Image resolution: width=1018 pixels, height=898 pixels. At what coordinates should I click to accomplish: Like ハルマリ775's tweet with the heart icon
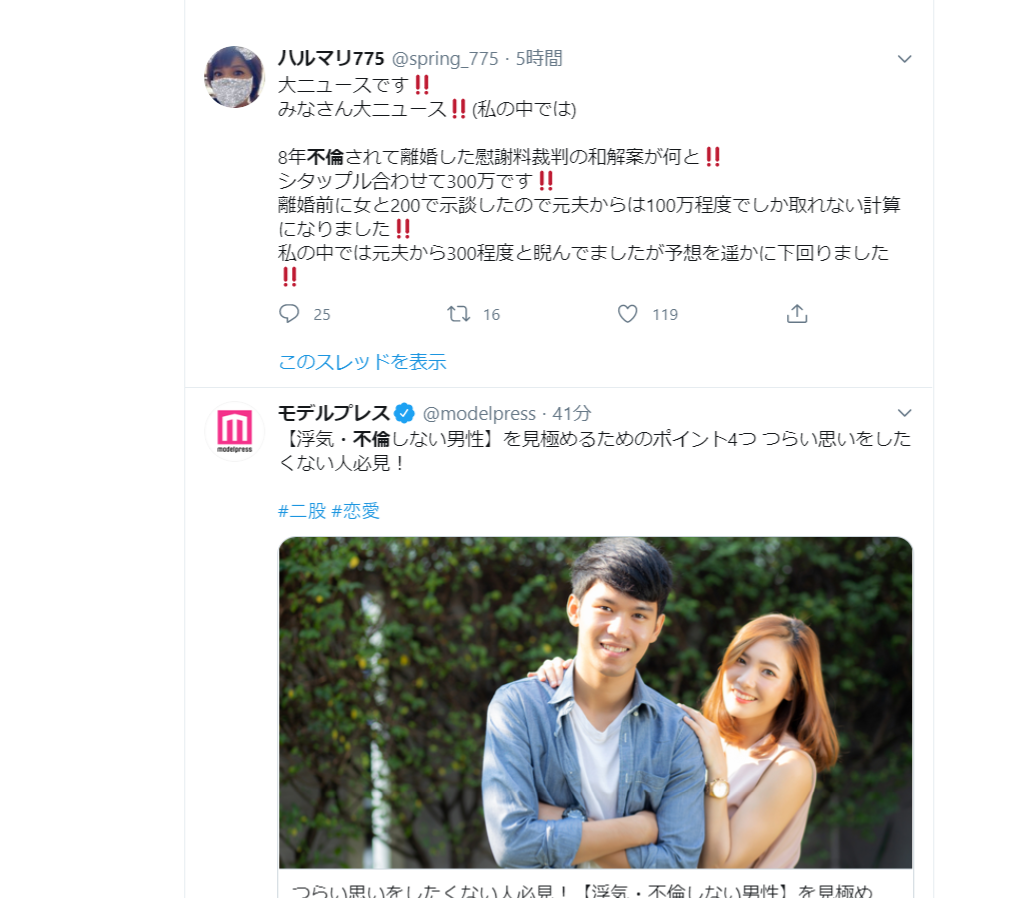point(627,313)
